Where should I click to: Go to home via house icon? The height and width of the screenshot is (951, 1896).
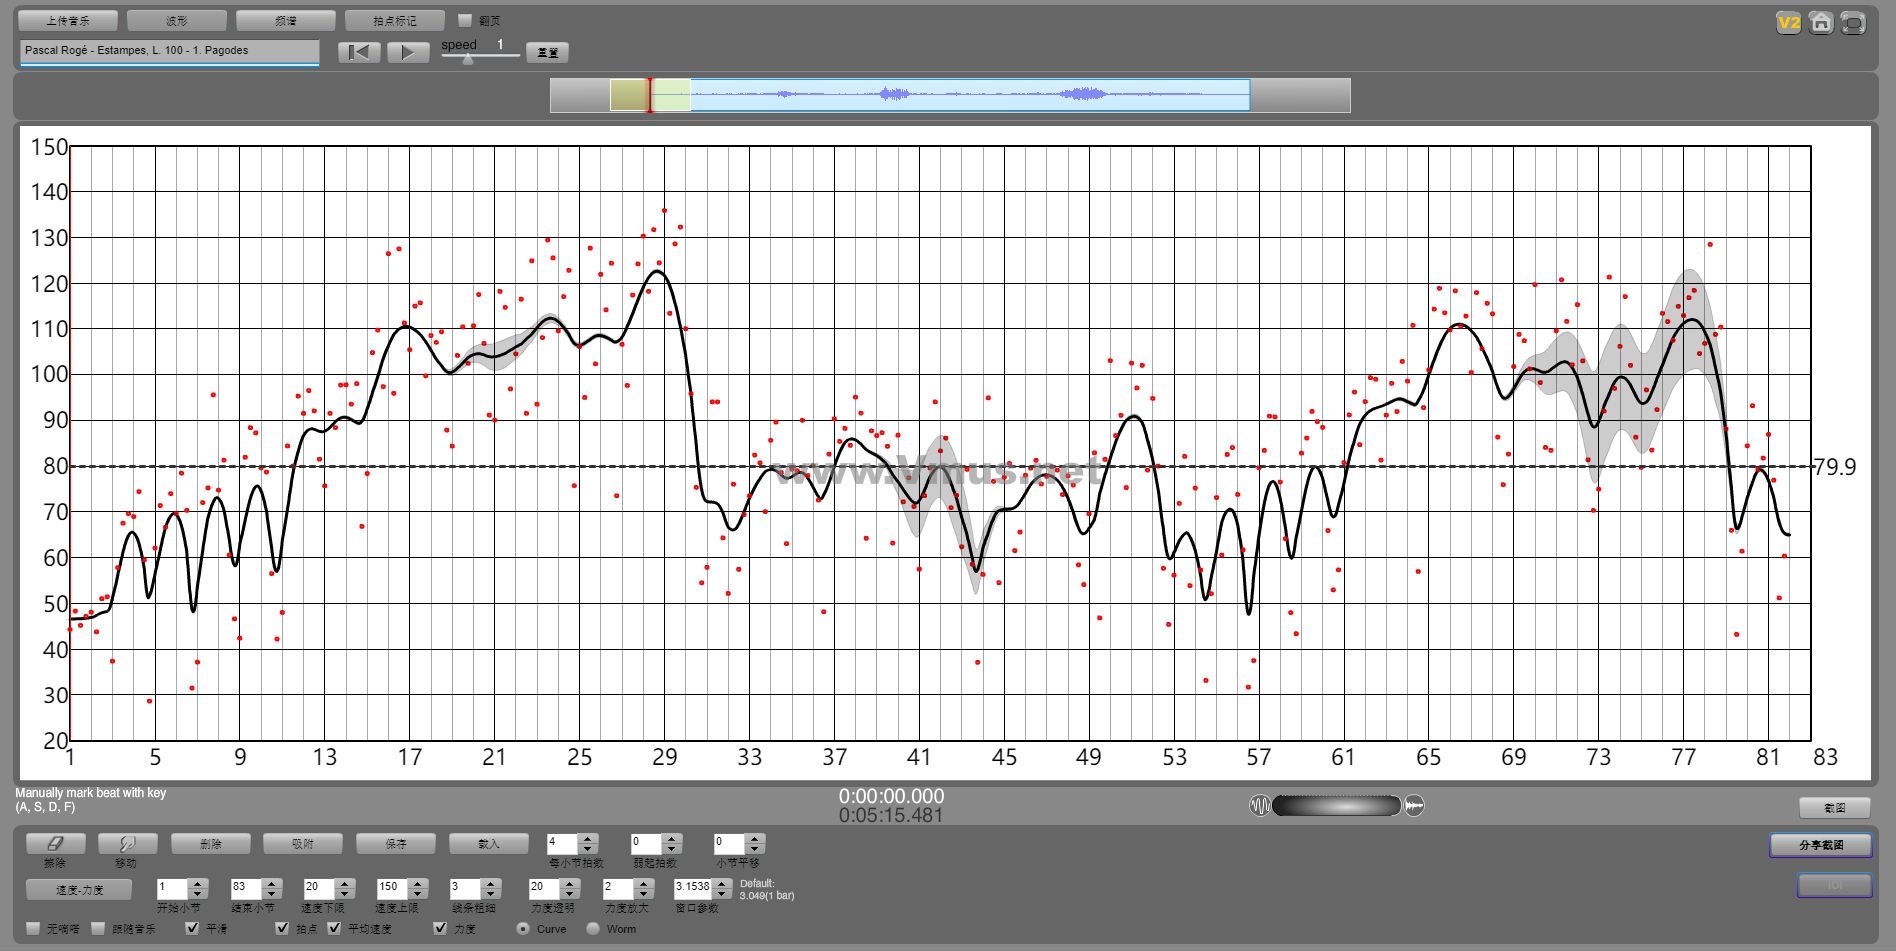pyautogui.click(x=1821, y=23)
